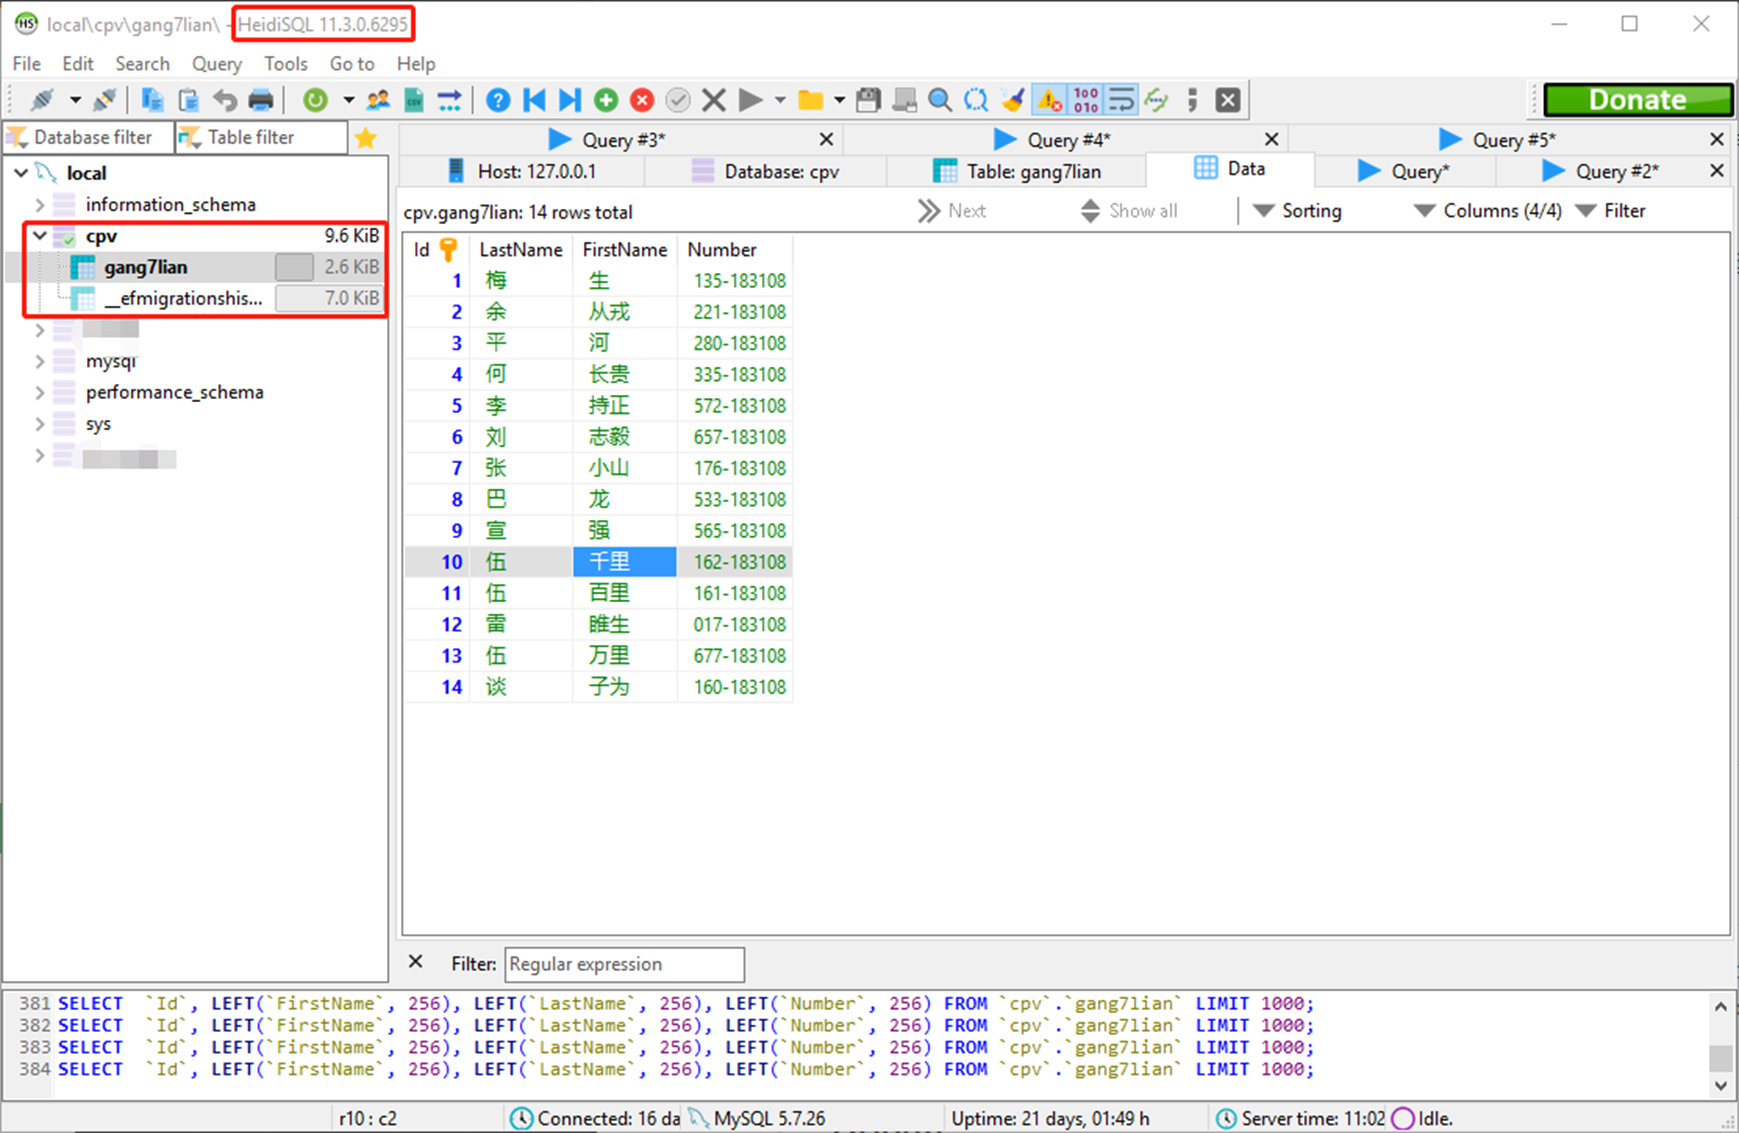
Task: Open the File menu
Action: click(27, 64)
